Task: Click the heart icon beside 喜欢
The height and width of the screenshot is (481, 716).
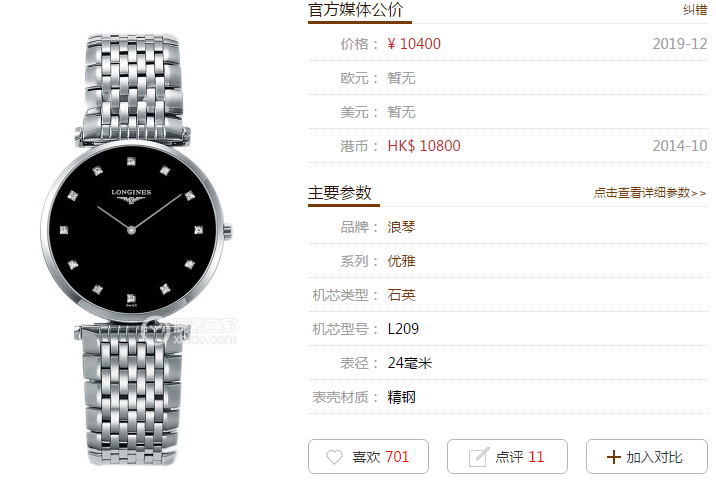Action: point(334,457)
